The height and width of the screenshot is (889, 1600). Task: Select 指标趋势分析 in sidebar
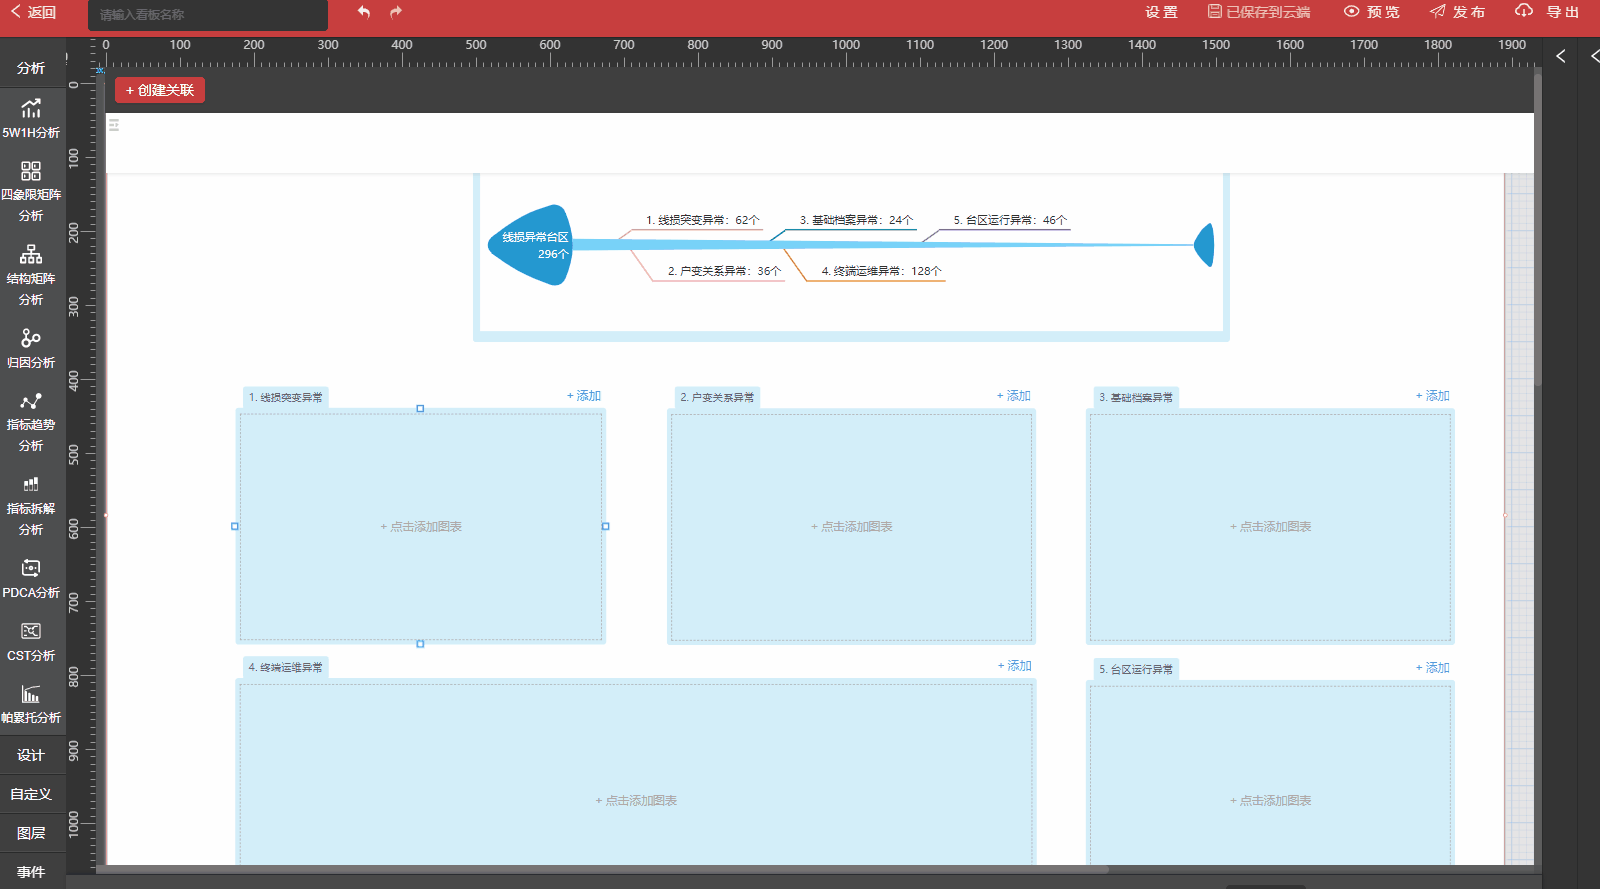pyautogui.click(x=31, y=421)
